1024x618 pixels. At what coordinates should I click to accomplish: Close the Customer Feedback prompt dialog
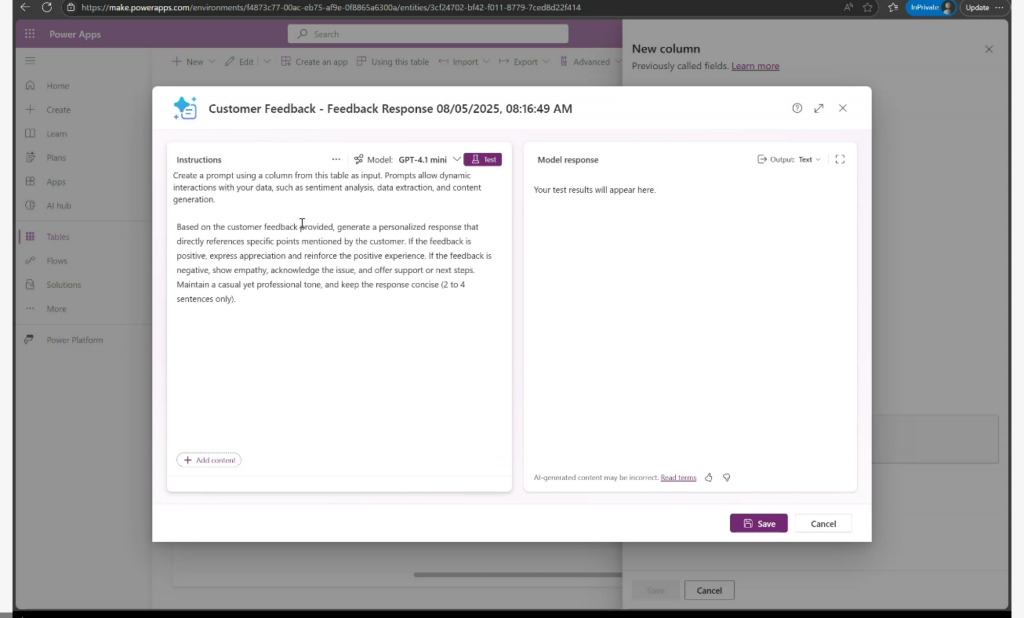842,108
